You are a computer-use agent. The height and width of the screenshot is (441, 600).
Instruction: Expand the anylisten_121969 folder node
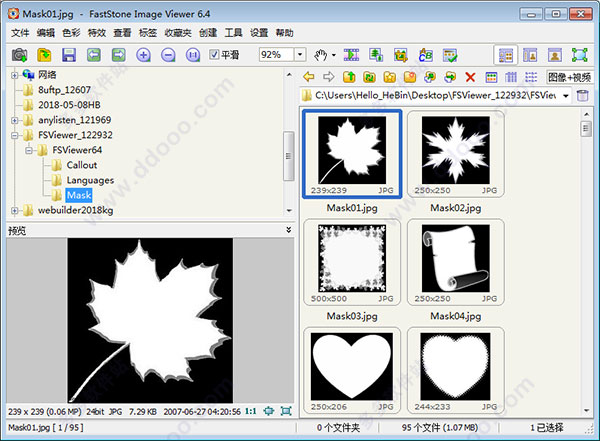(x=14, y=120)
